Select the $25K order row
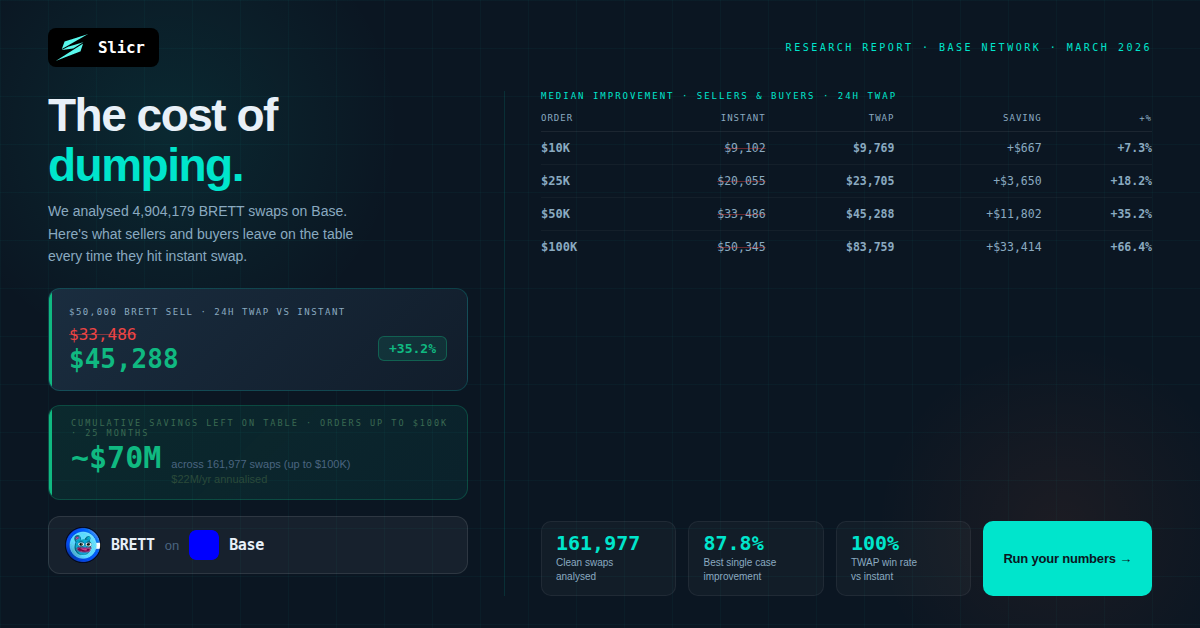This screenshot has width=1200, height=628. click(x=845, y=181)
